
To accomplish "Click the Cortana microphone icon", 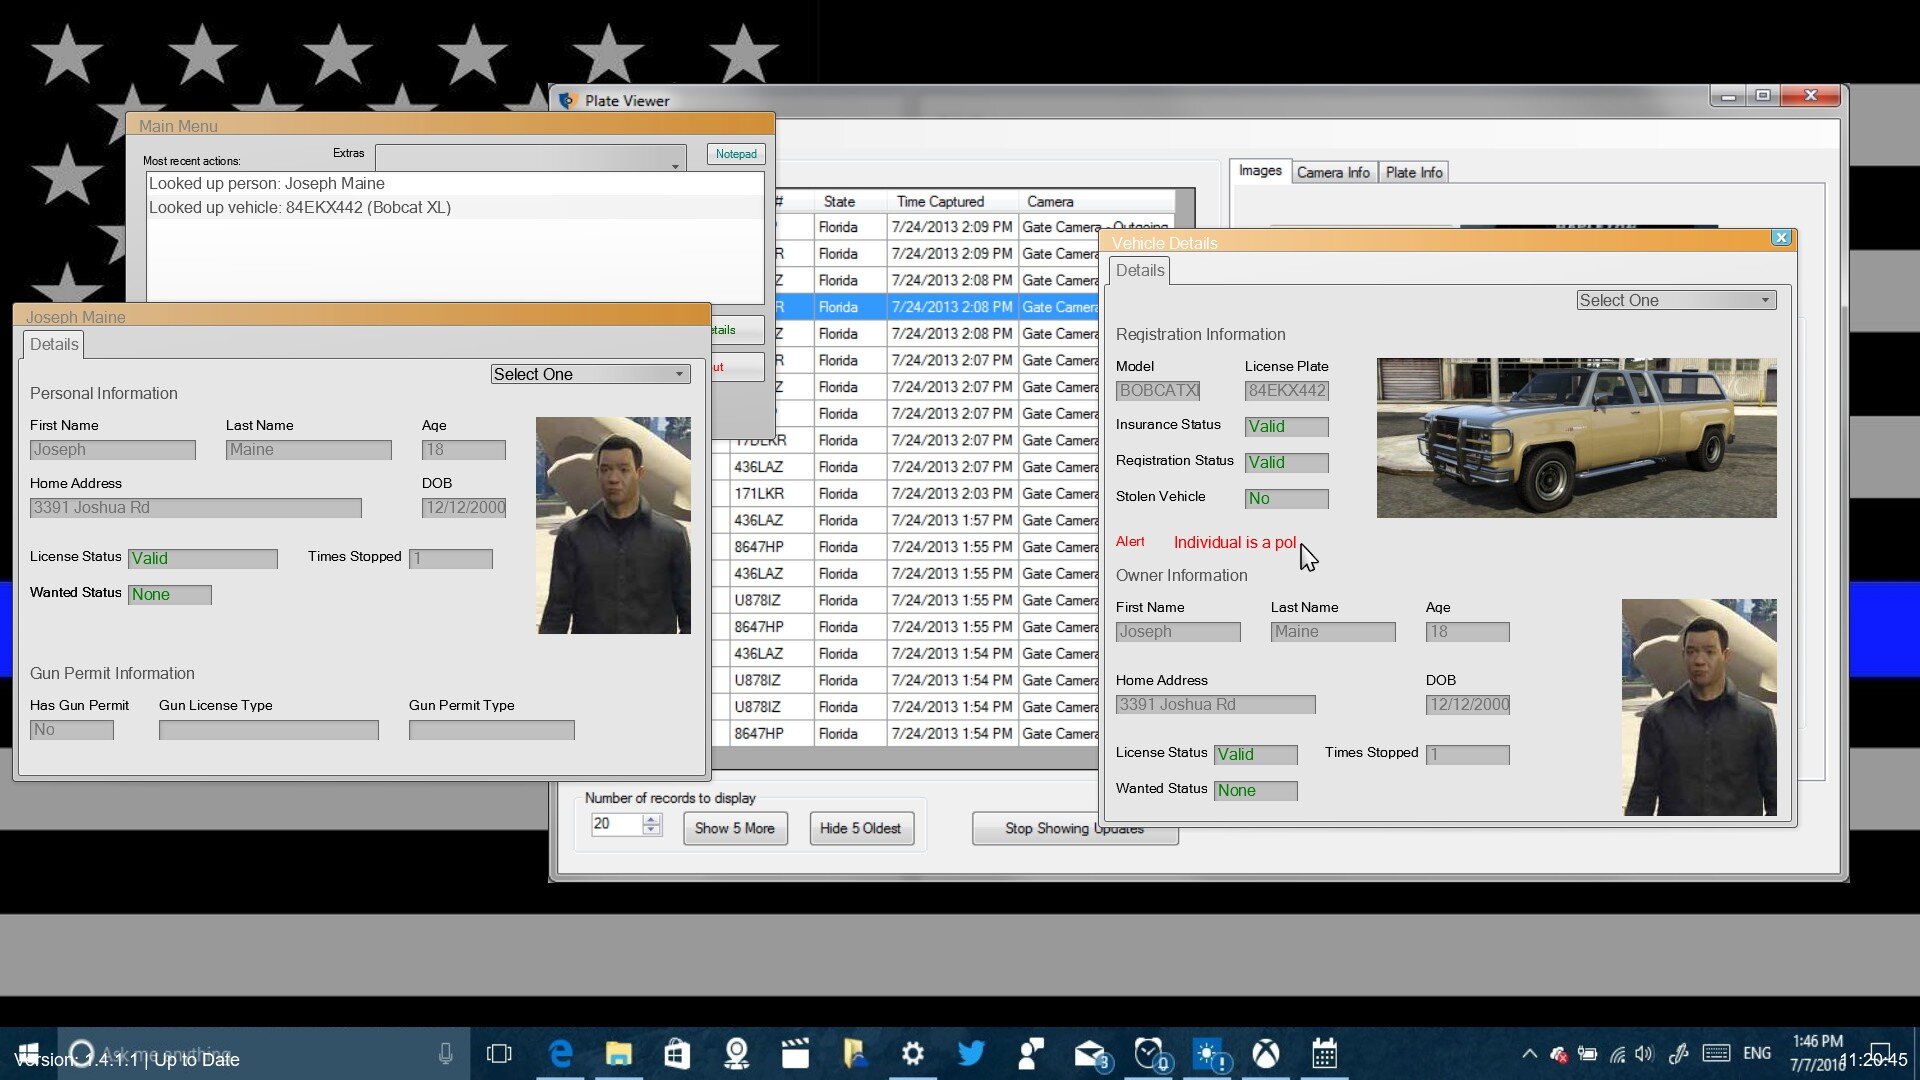I will (x=446, y=1054).
